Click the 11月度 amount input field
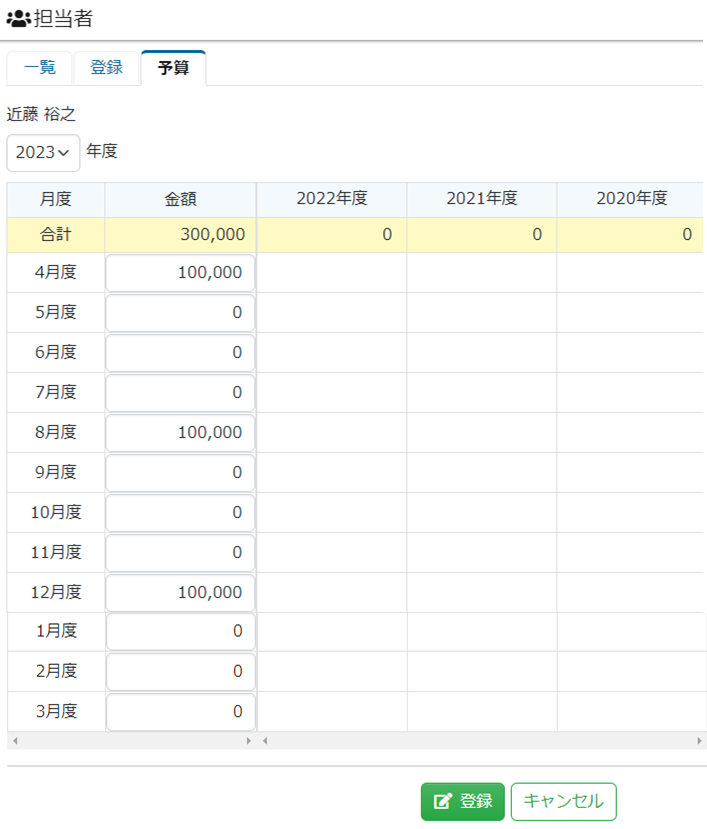 click(x=180, y=552)
